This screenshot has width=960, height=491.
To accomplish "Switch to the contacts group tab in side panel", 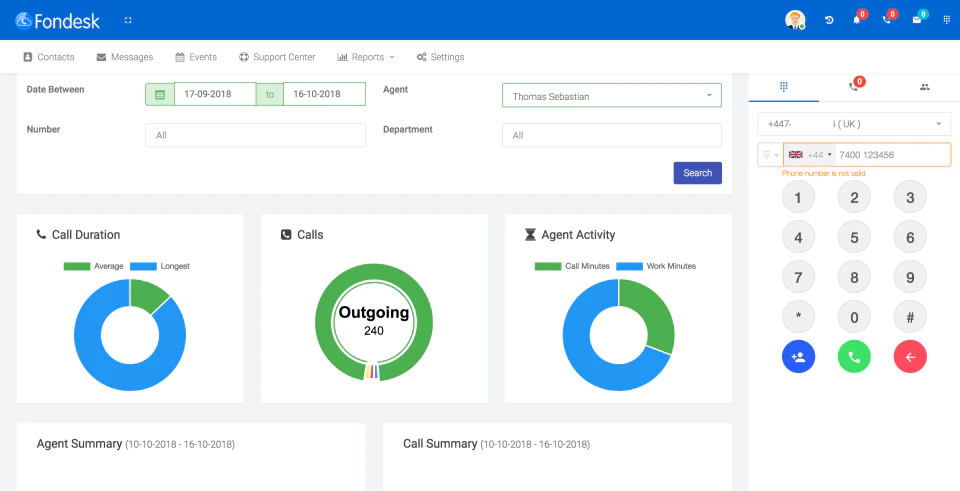I will click(924, 87).
